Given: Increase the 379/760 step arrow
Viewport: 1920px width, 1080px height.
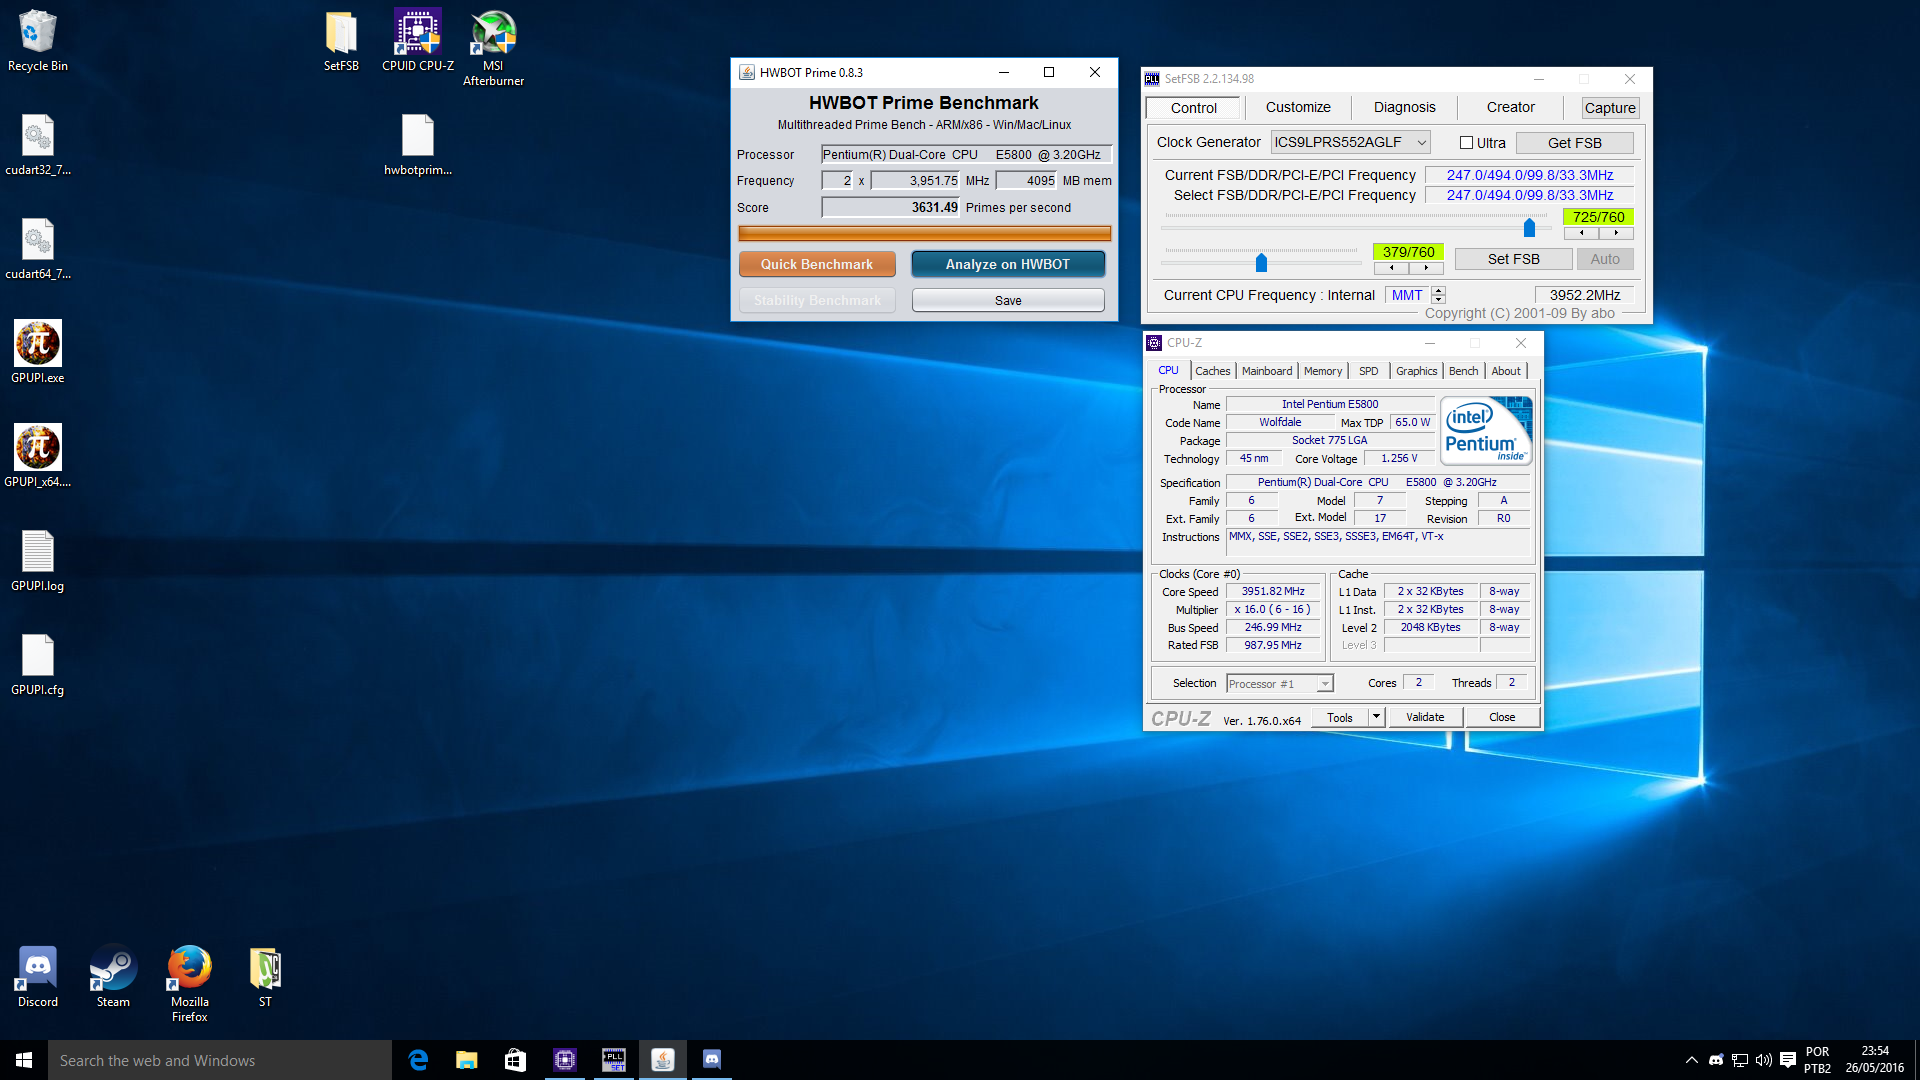Looking at the screenshot, I should 1426,268.
